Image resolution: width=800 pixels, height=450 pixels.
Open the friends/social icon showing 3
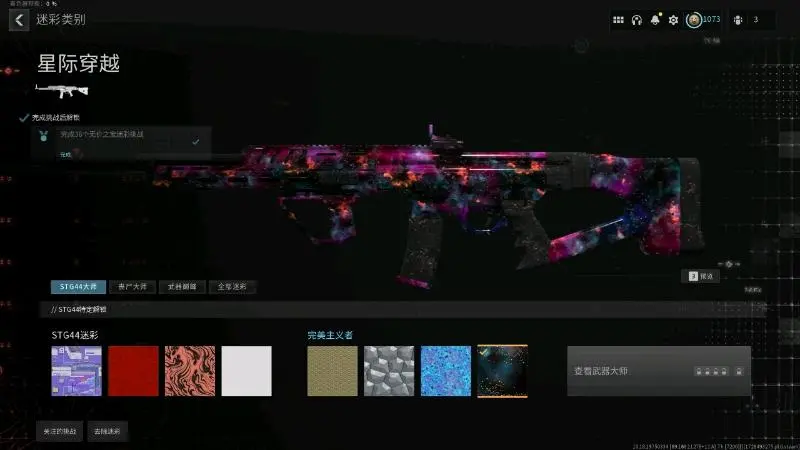740,20
